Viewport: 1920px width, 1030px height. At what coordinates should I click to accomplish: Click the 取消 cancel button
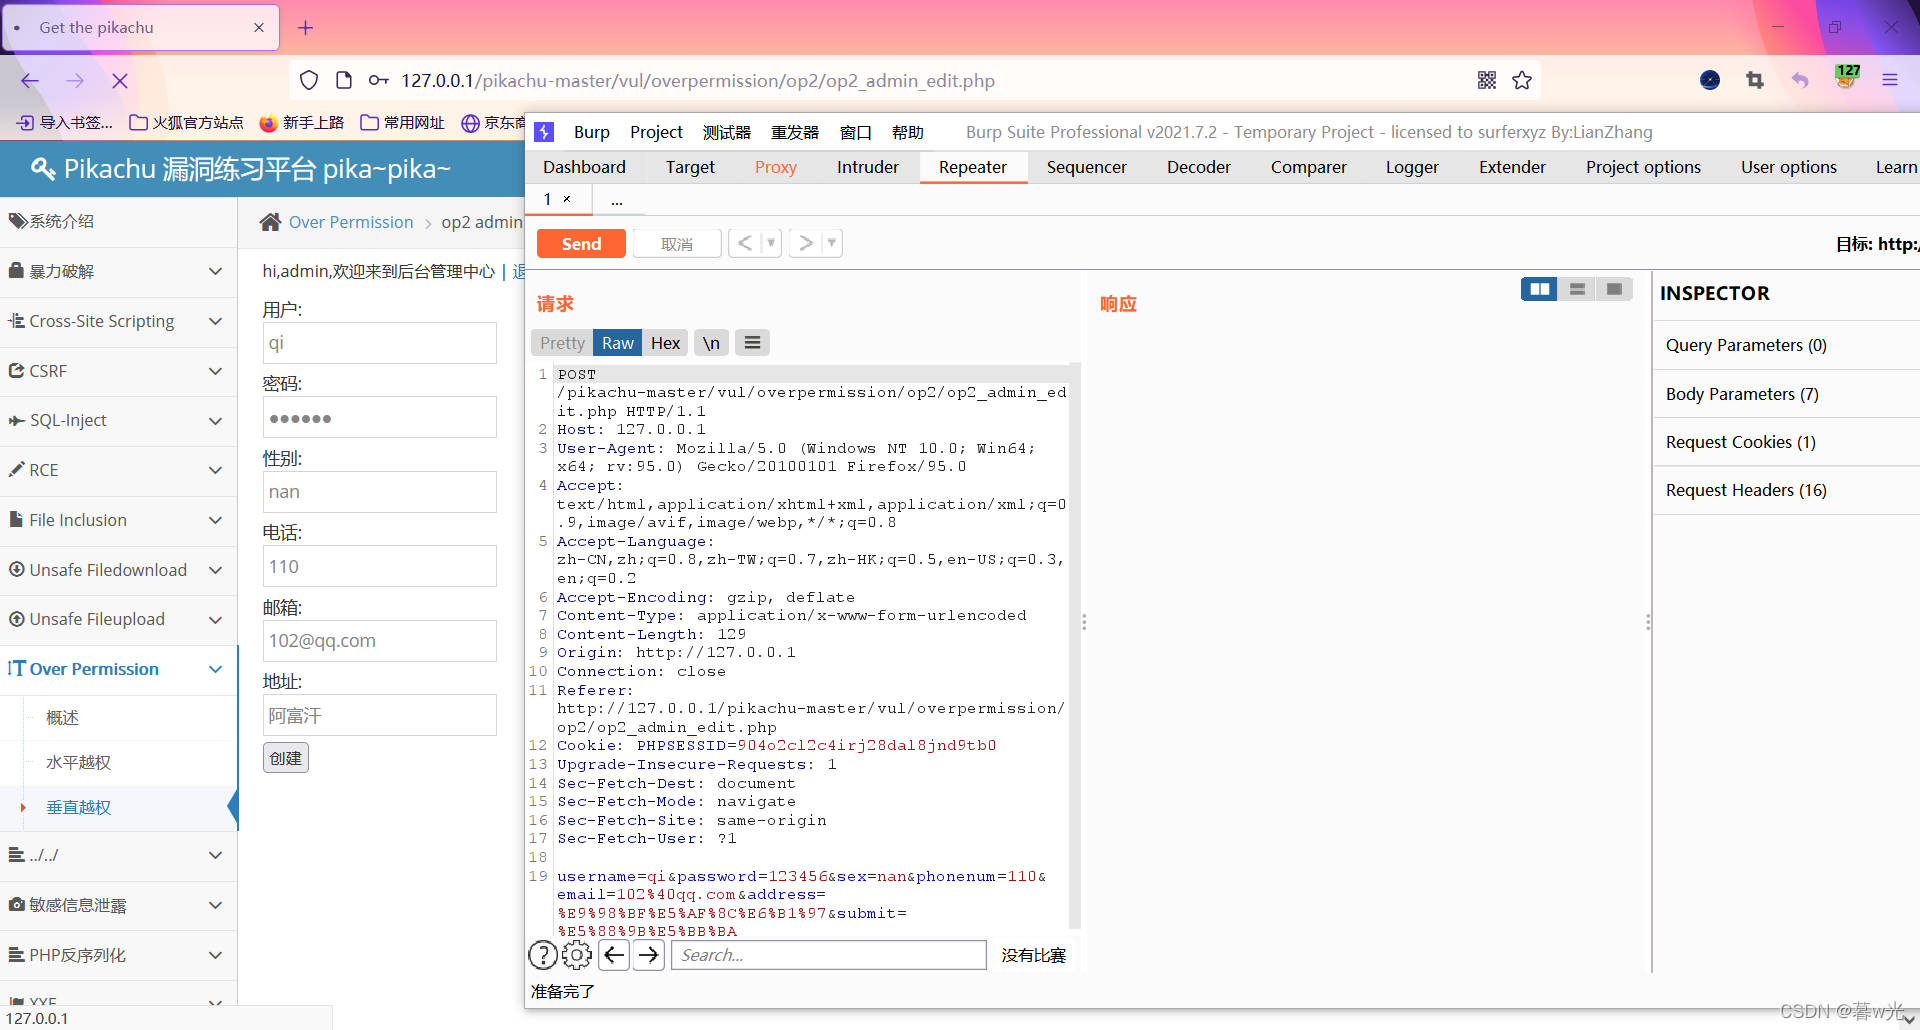[x=677, y=244]
